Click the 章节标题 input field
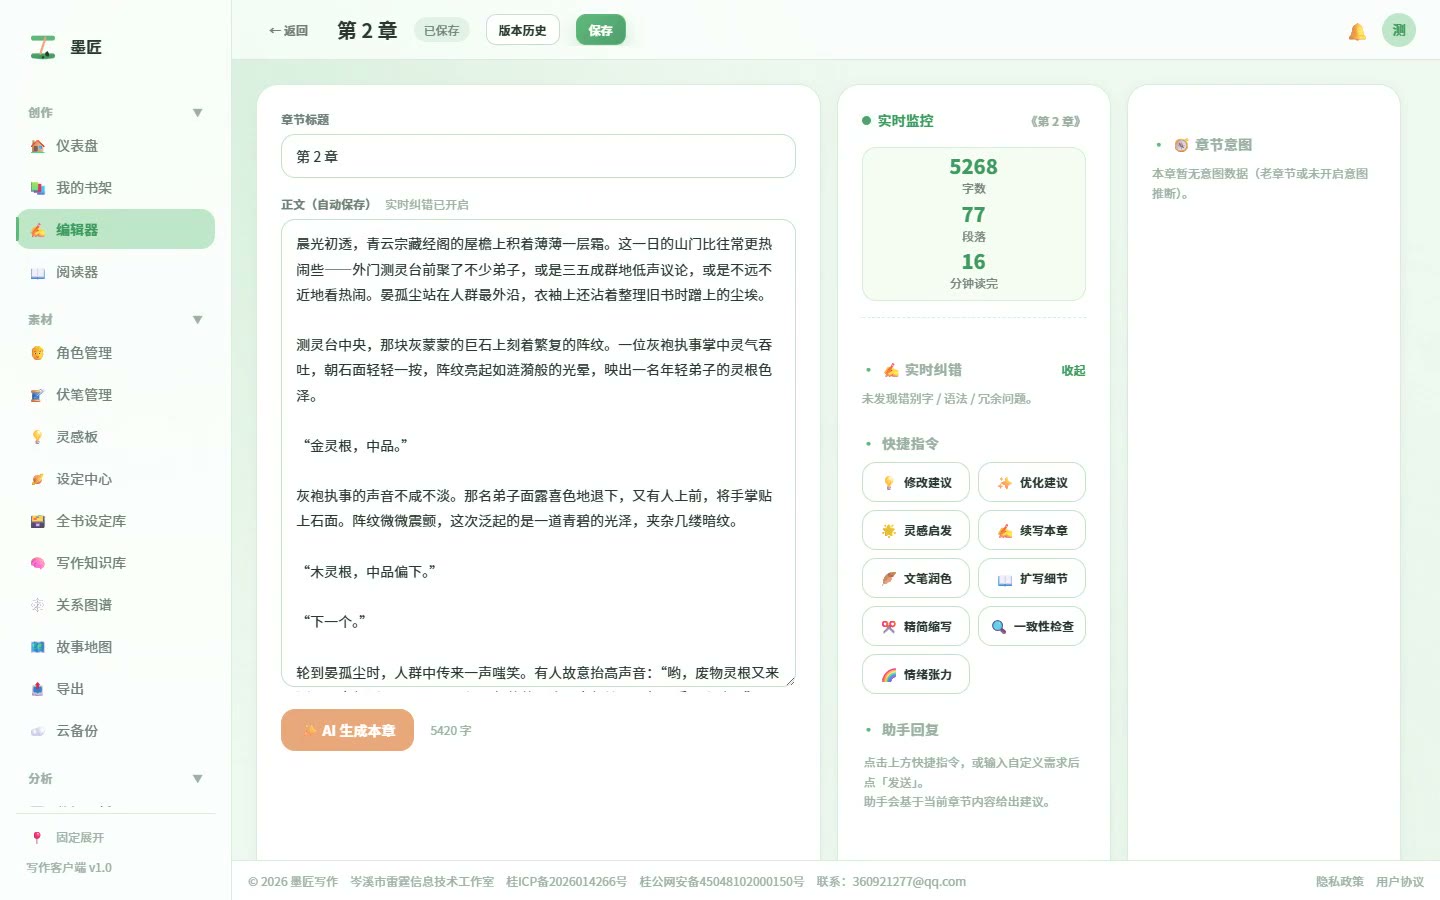Viewport: 1440px width, 900px height. click(x=538, y=156)
